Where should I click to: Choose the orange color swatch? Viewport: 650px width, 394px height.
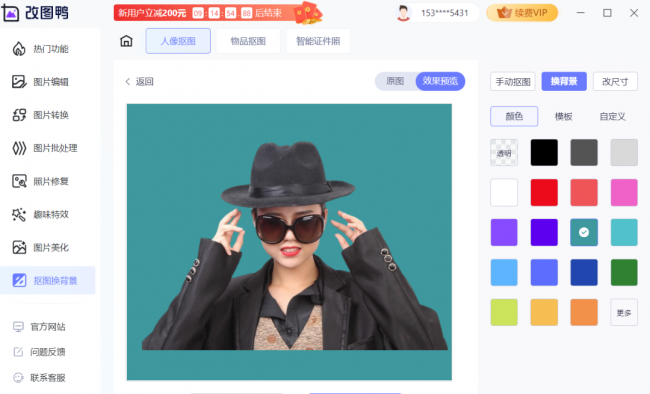click(584, 312)
